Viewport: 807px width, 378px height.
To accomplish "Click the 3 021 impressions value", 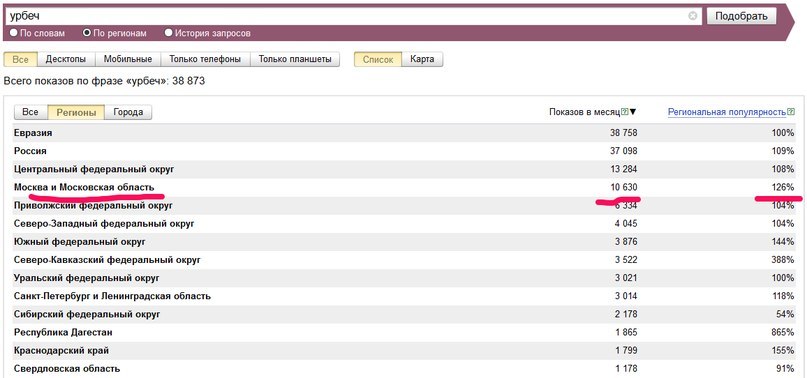I will click(x=626, y=278).
